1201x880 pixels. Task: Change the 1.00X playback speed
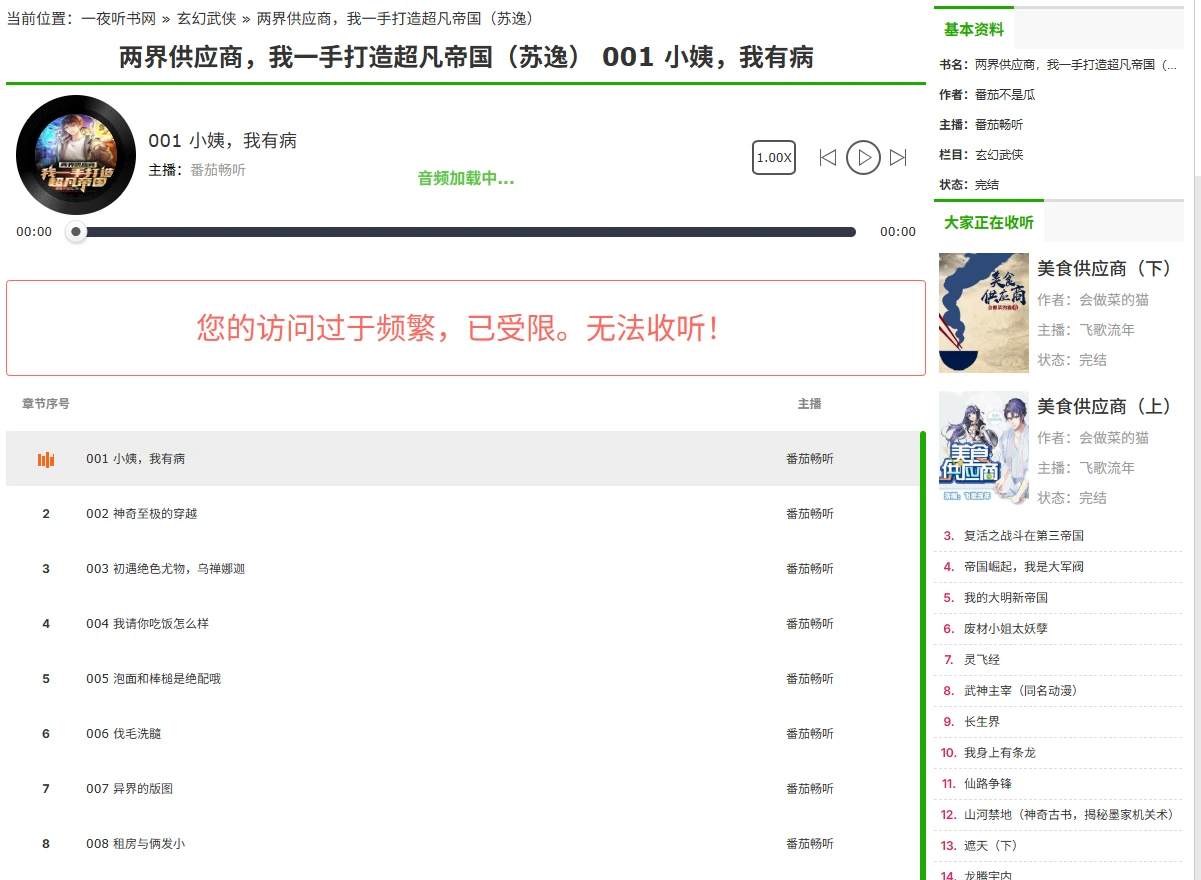[x=774, y=158]
